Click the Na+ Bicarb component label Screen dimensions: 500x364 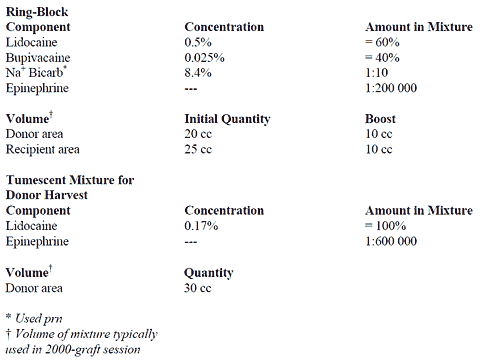click(36, 72)
